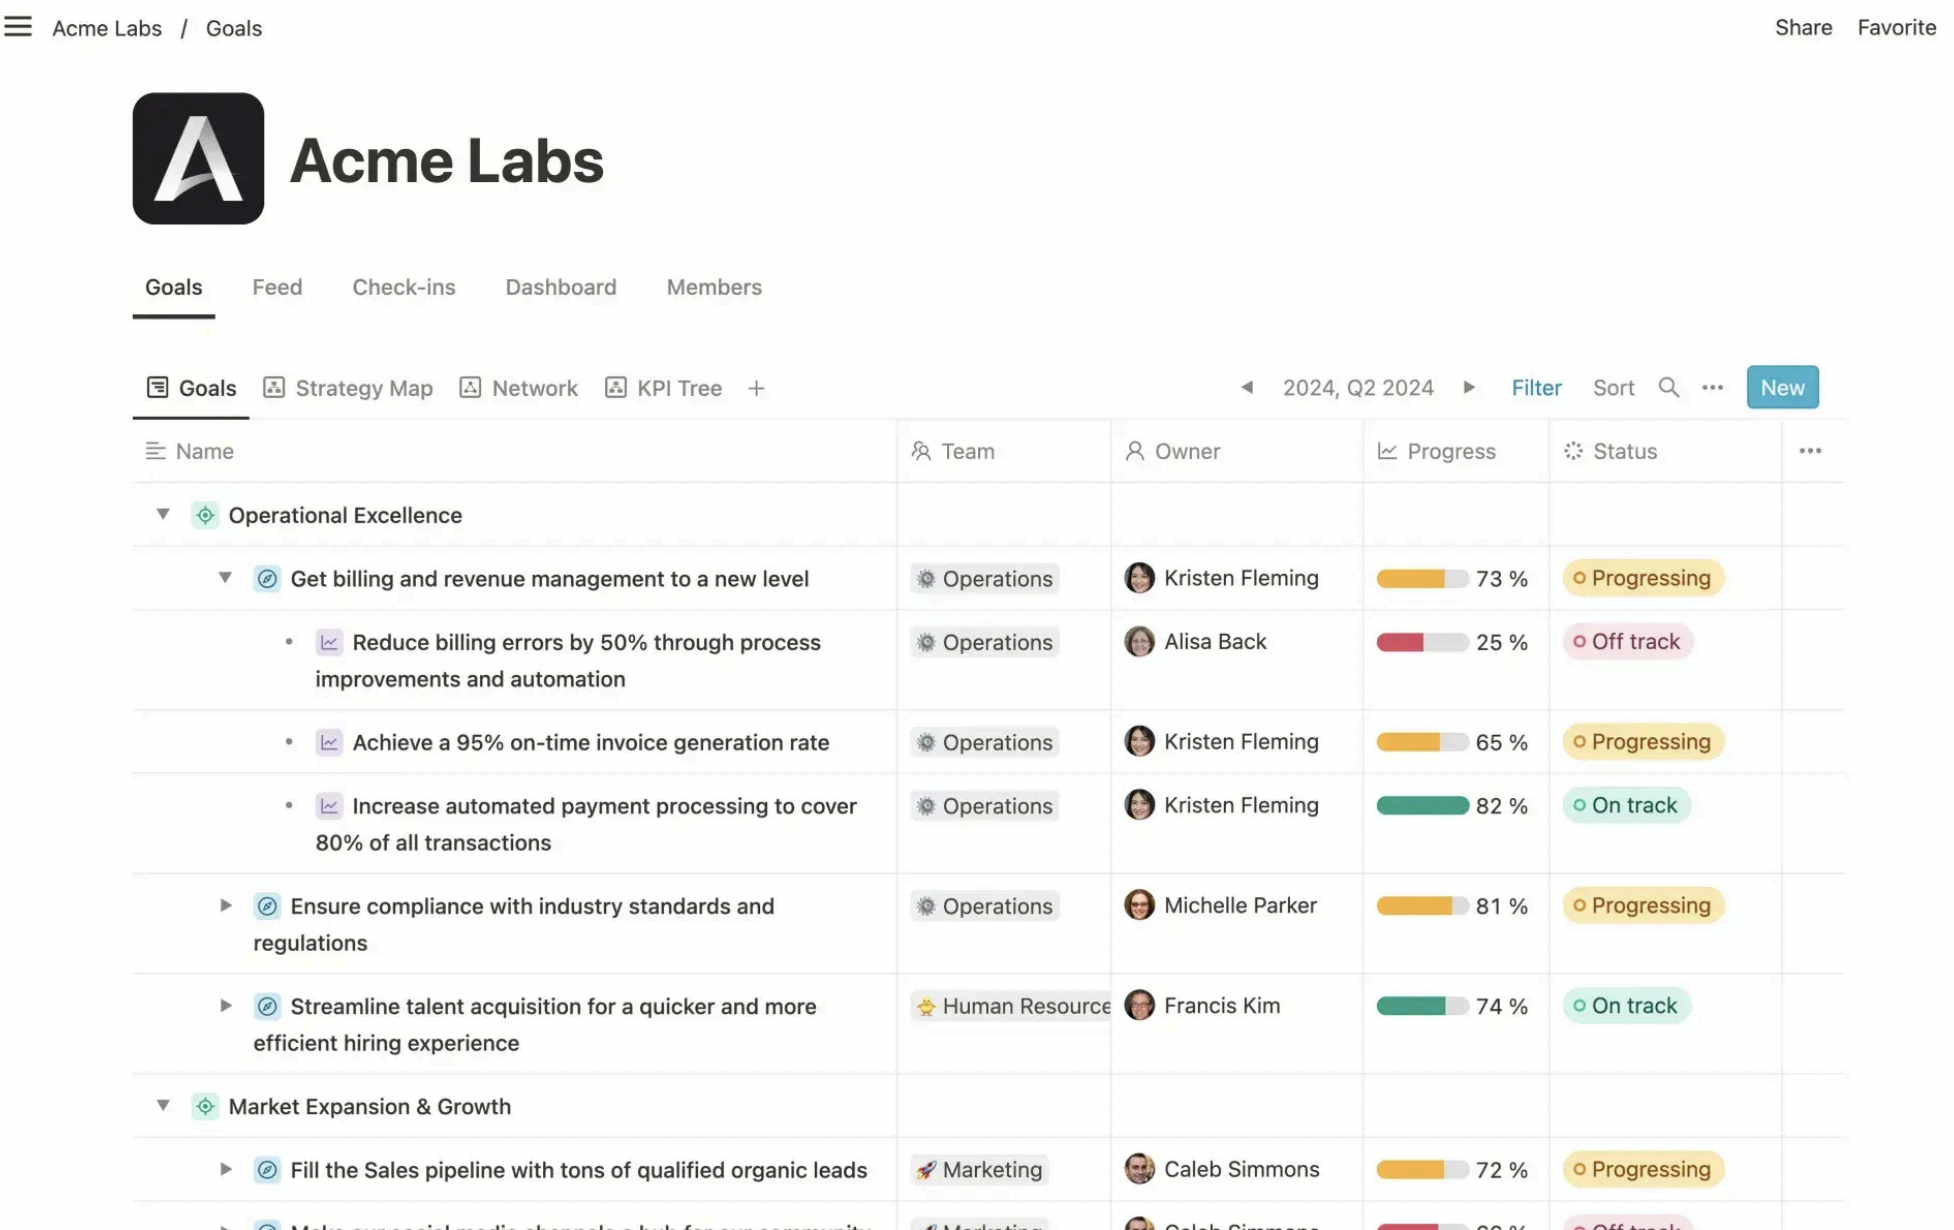Viewport: 1954px width, 1230px height.
Task: Click the Sort button
Action: coord(1613,387)
